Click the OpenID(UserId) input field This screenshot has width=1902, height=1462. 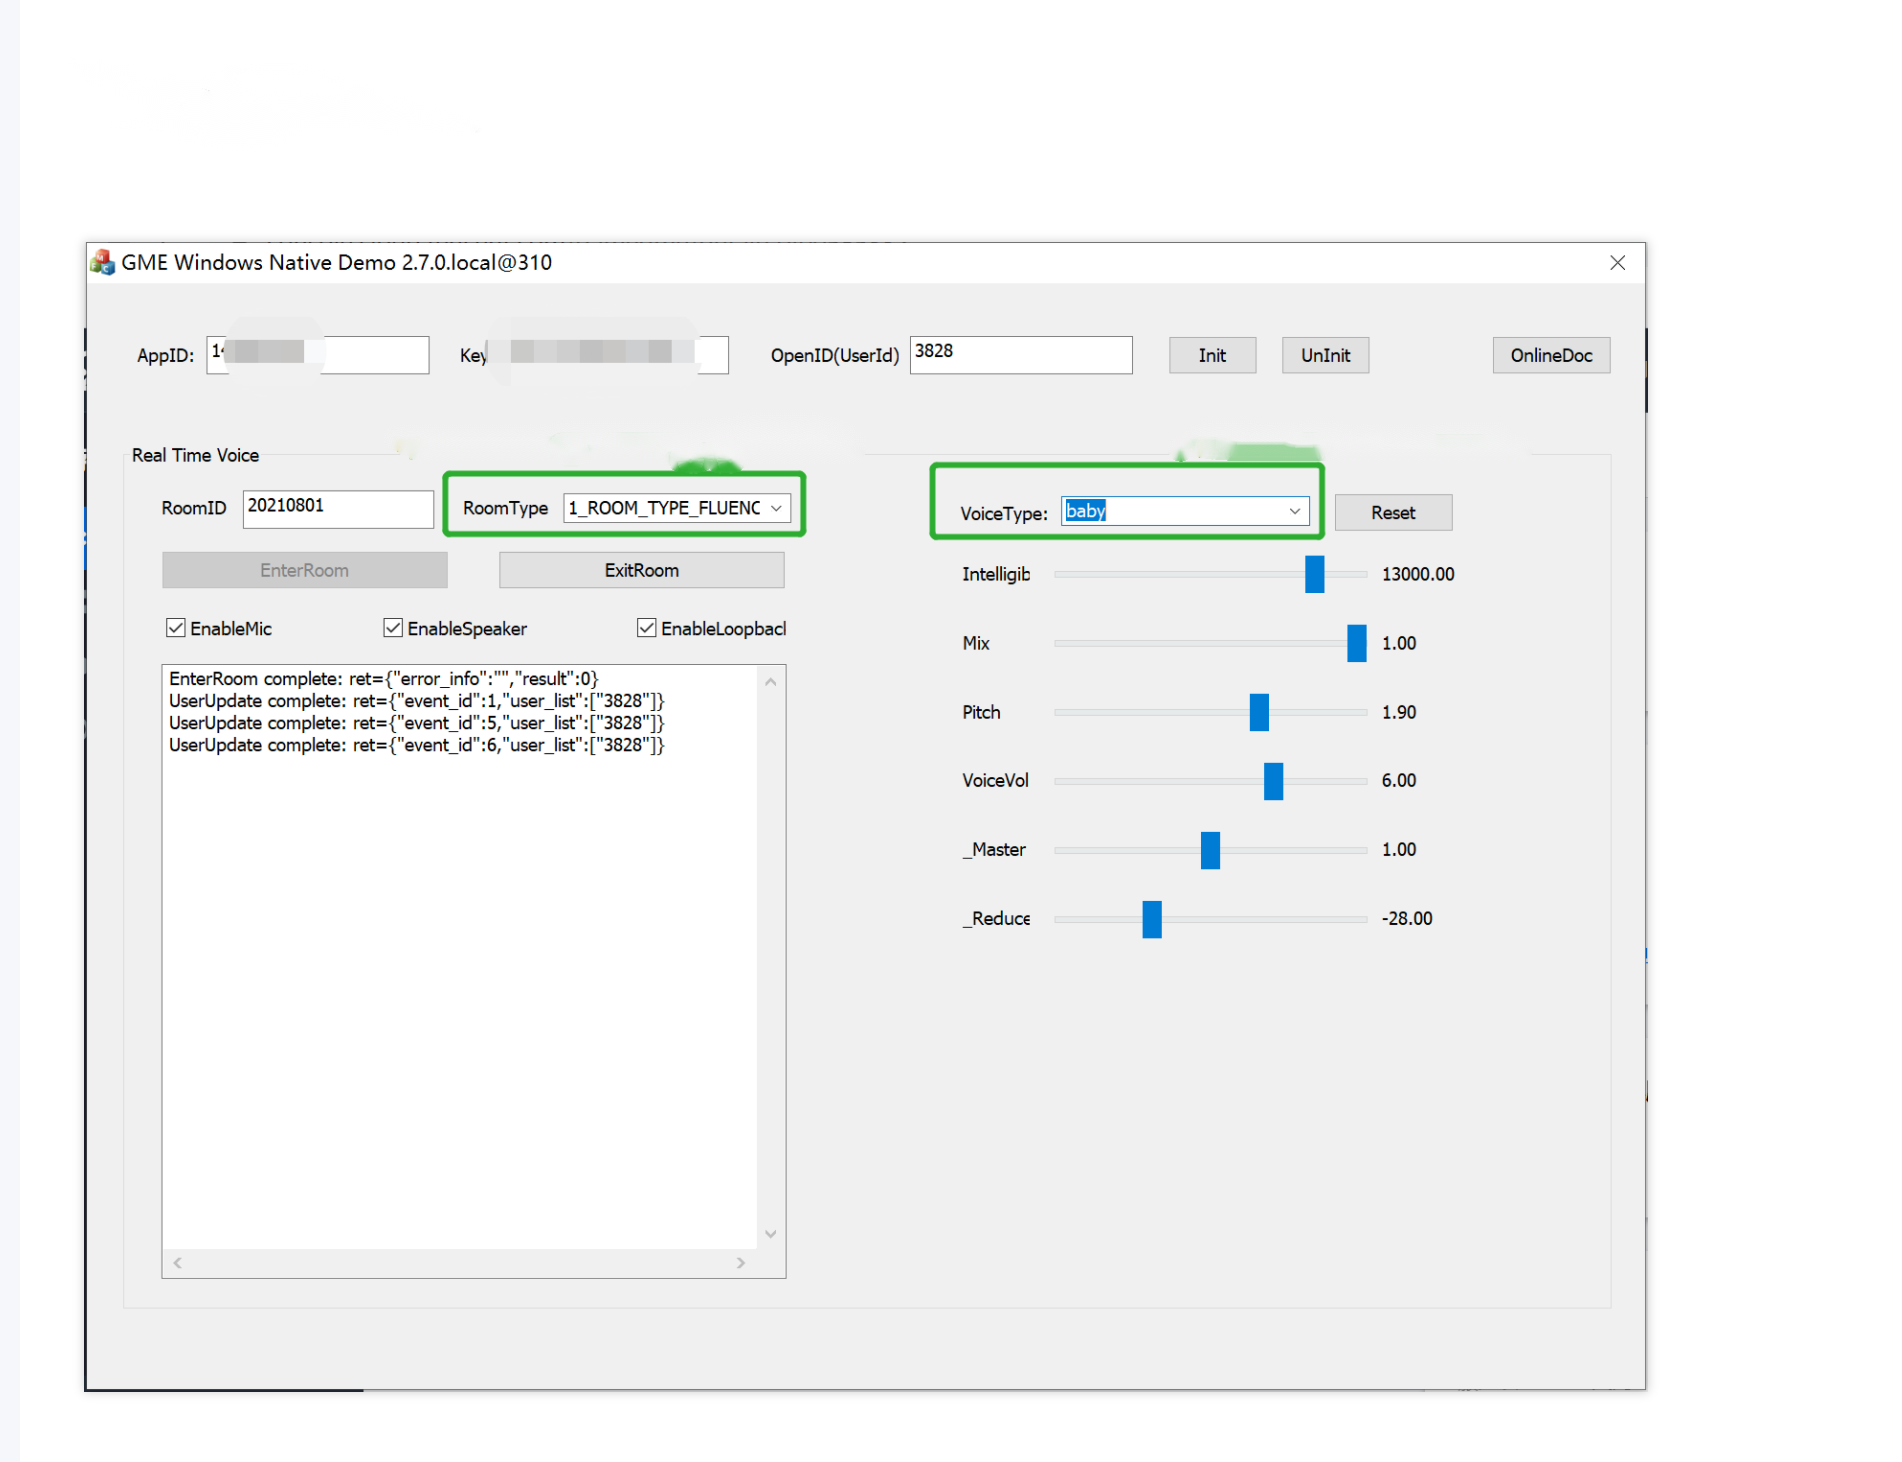tap(1021, 355)
